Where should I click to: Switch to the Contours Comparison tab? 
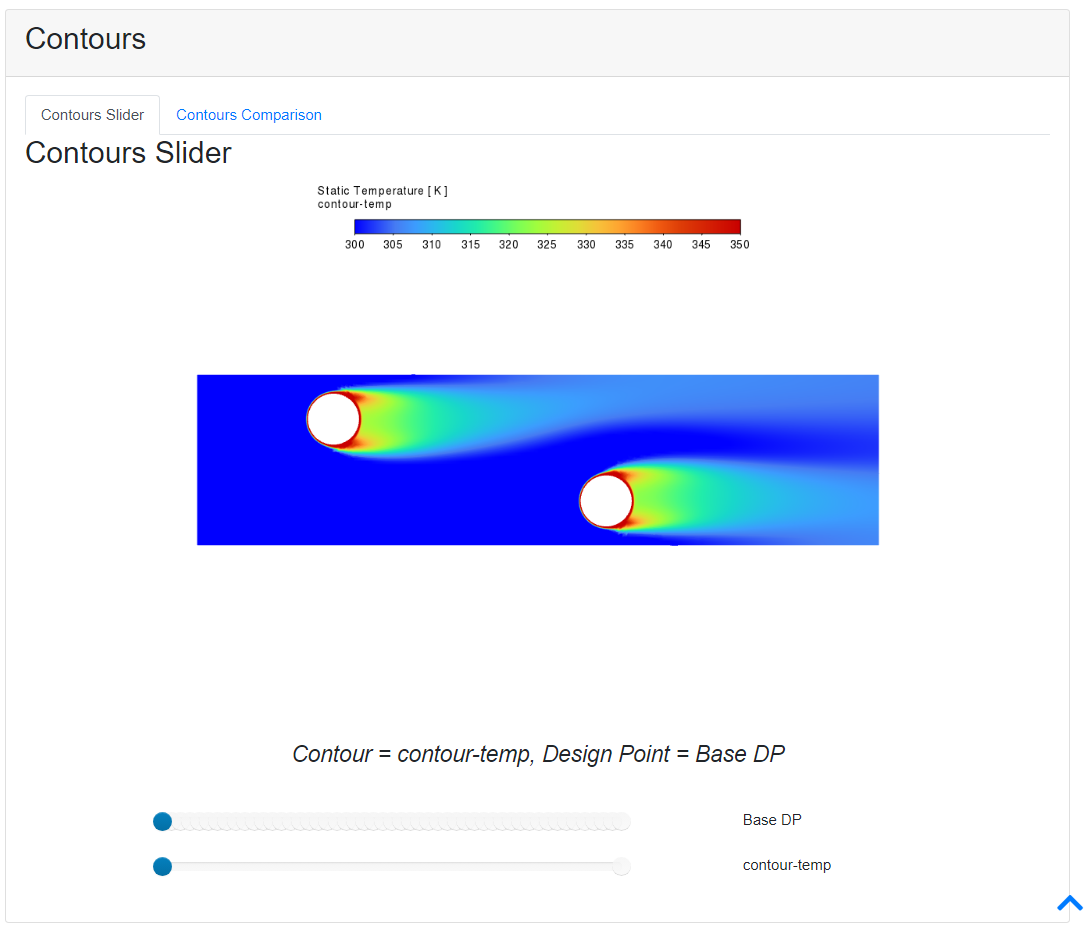[x=248, y=114]
